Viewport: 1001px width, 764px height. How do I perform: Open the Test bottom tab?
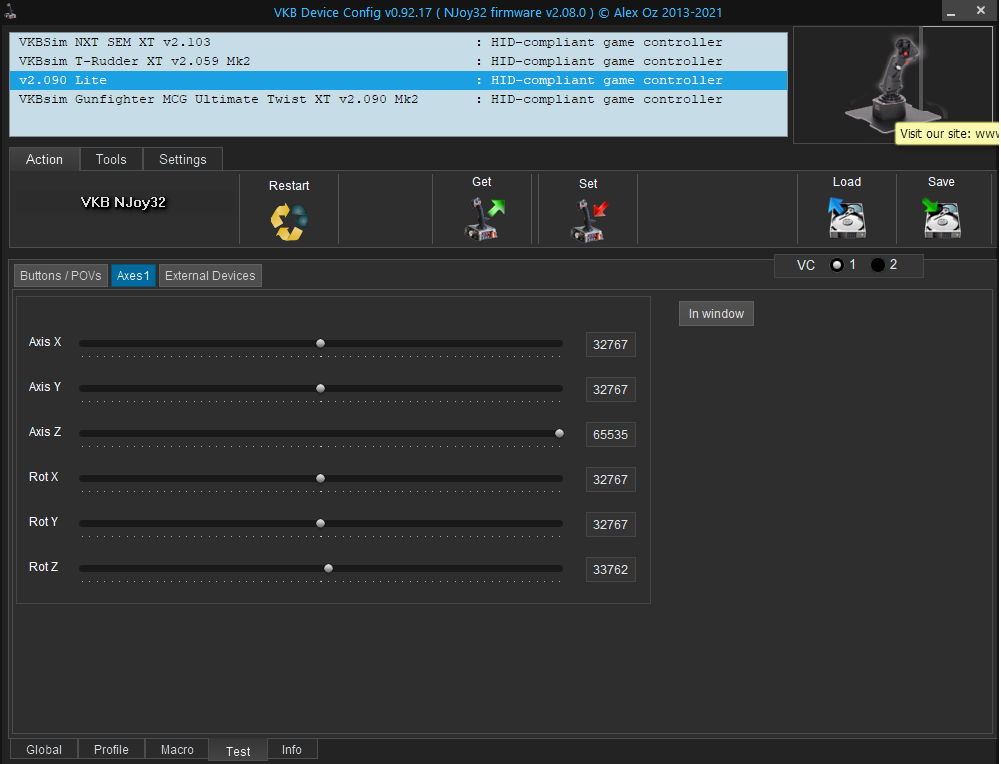click(238, 751)
